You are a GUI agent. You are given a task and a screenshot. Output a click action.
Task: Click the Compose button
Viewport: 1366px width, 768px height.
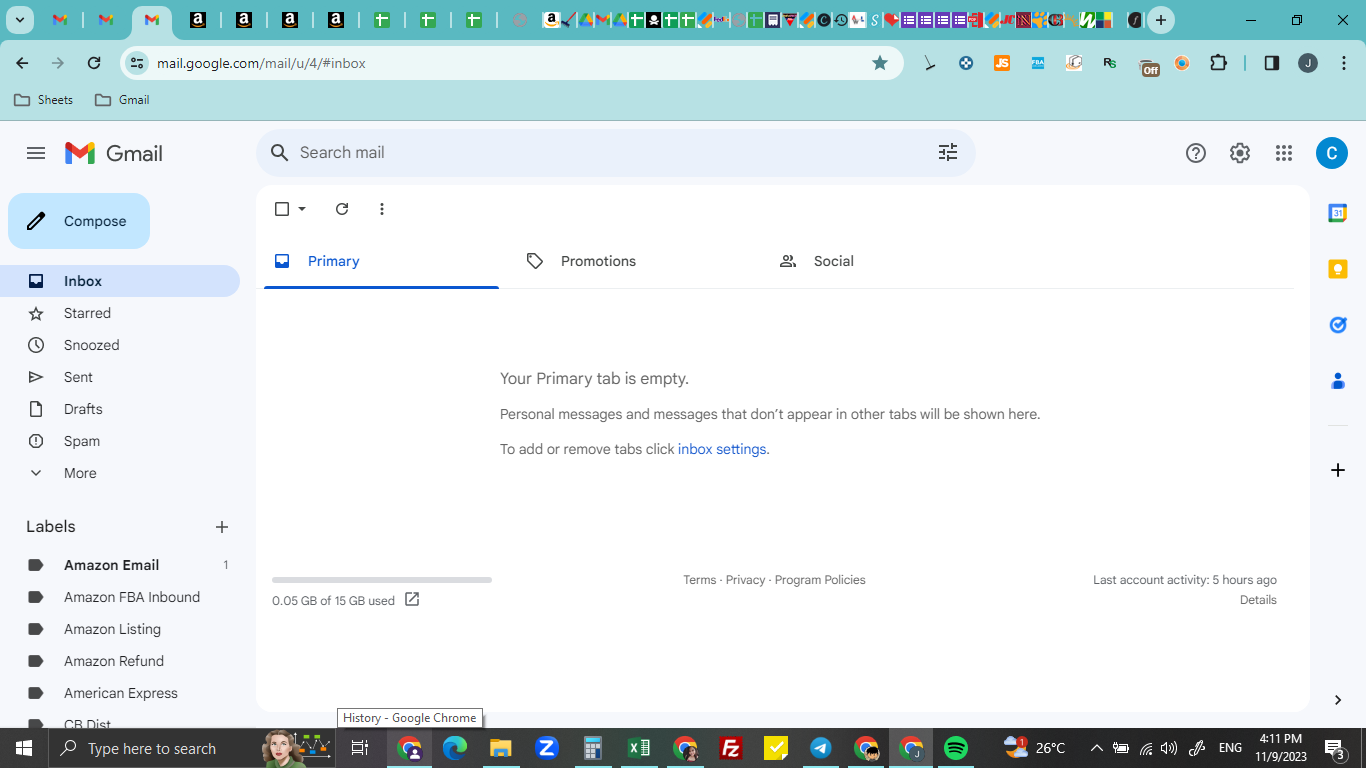point(79,221)
